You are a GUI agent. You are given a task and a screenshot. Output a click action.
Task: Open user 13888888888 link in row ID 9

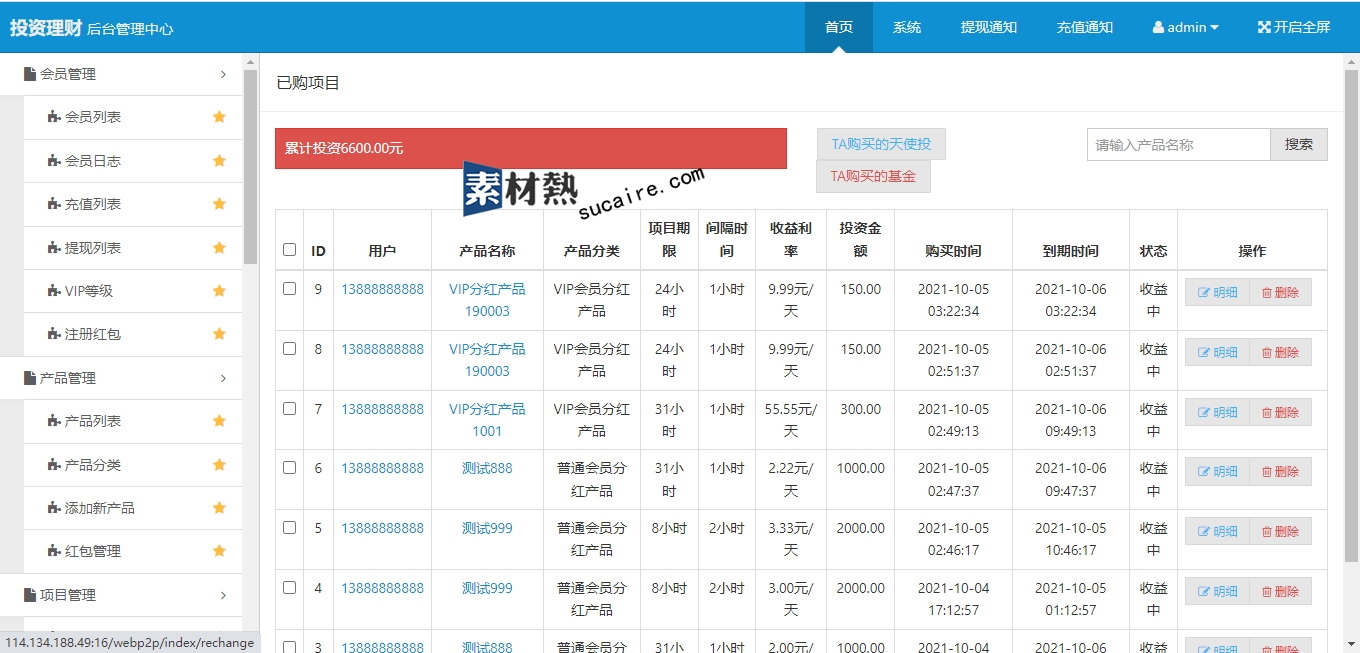pos(382,289)
